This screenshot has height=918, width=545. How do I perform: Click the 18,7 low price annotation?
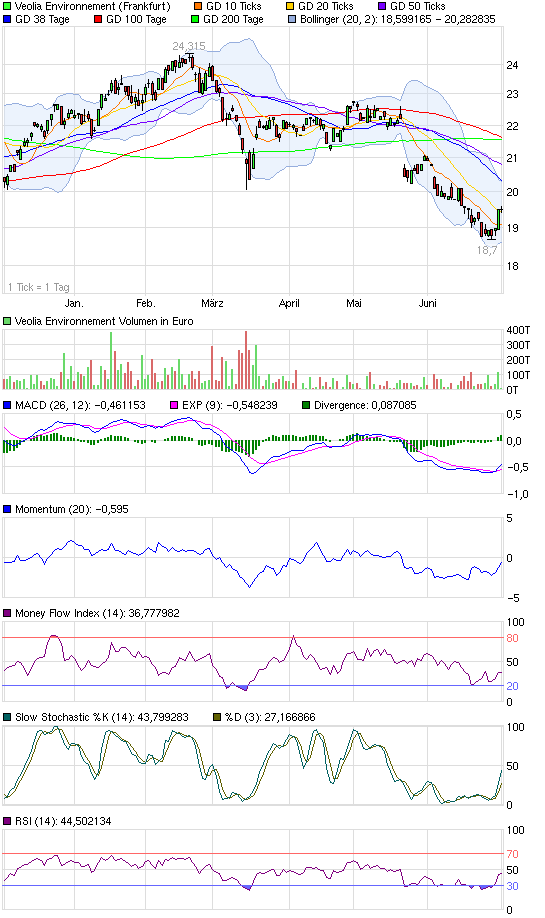click(x=487, y=251)
